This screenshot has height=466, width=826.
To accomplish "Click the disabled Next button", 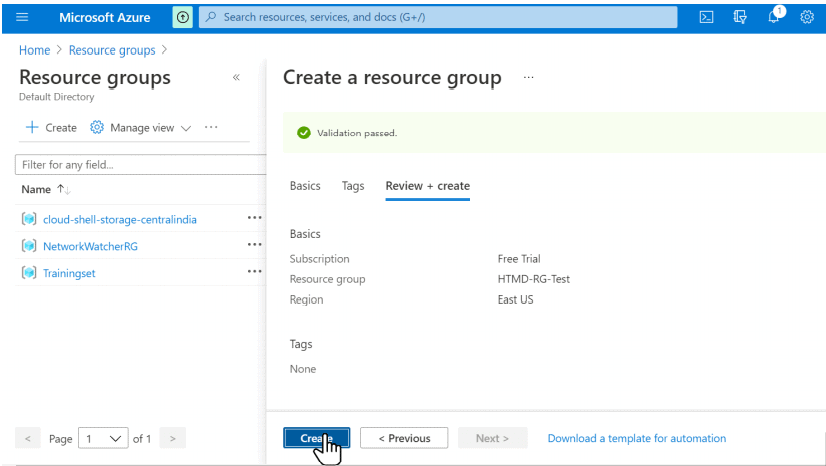I will click(x=493, y=438).
